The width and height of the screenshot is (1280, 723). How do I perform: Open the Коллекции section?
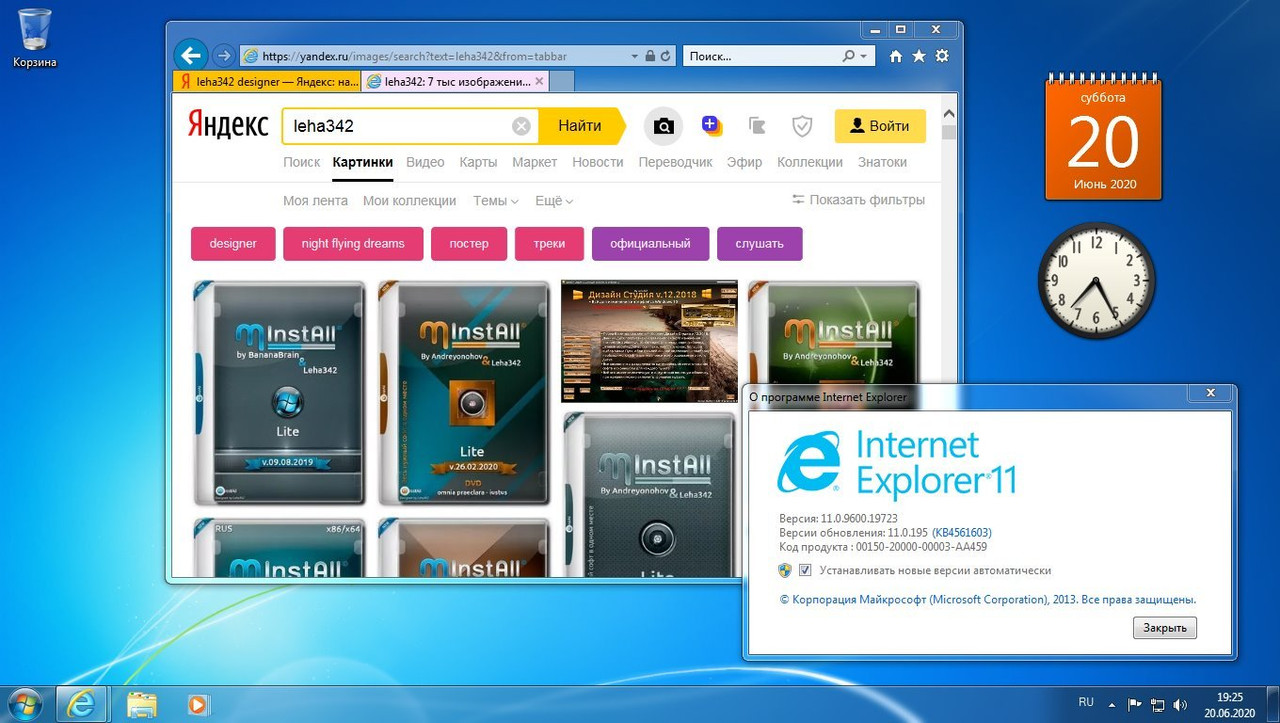coord(810,162)
